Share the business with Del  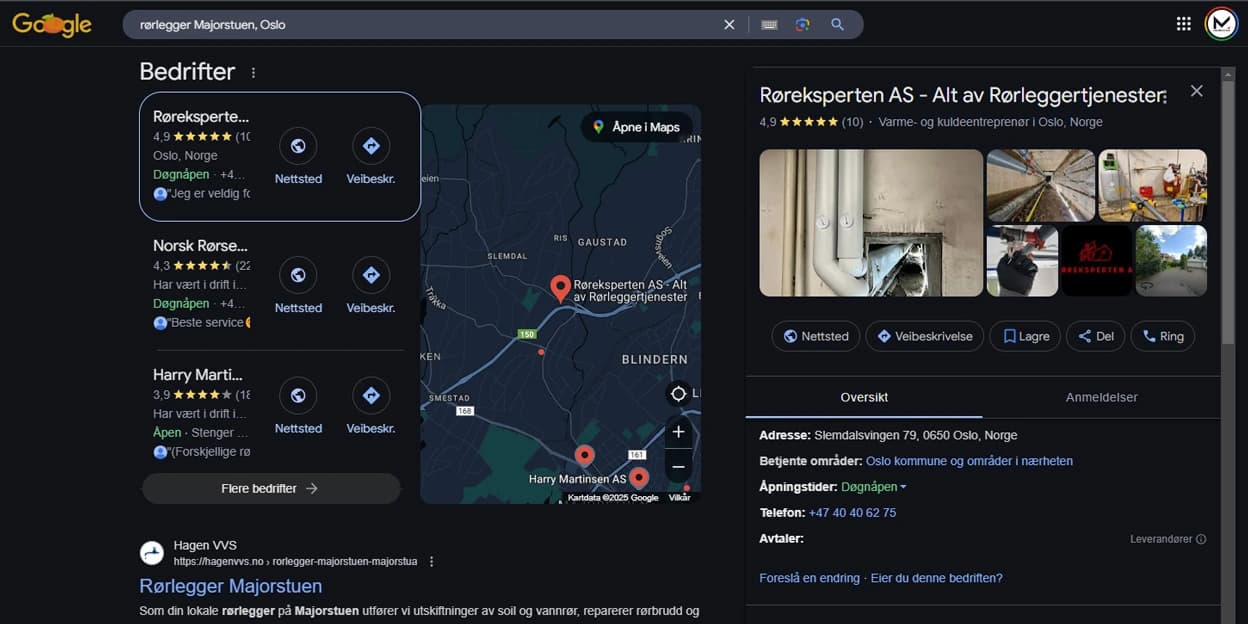pos(1096,336)
